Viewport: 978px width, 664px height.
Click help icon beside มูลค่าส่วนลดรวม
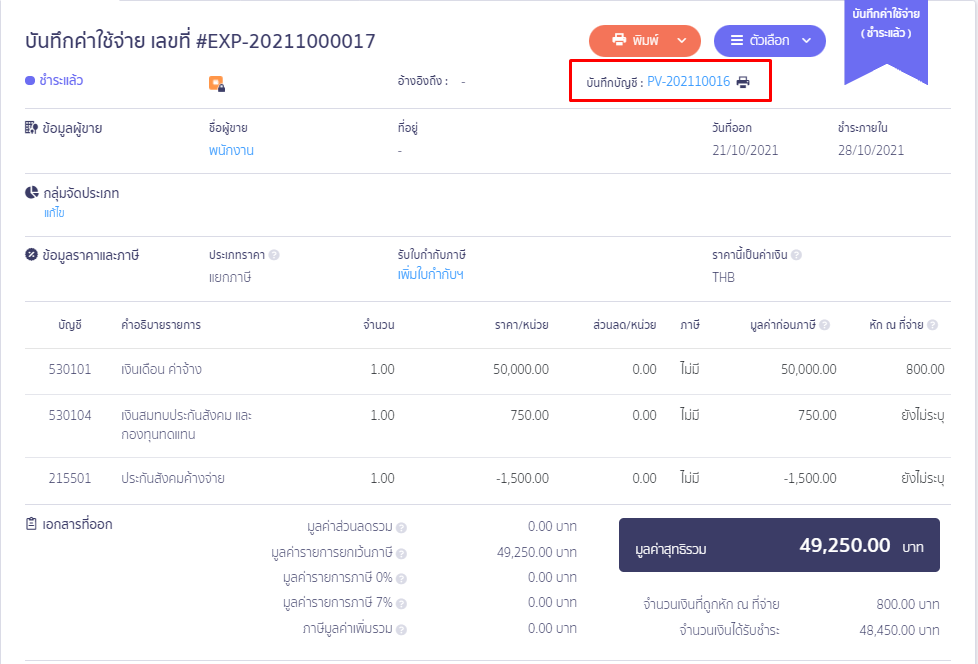(x=401, y=527)
